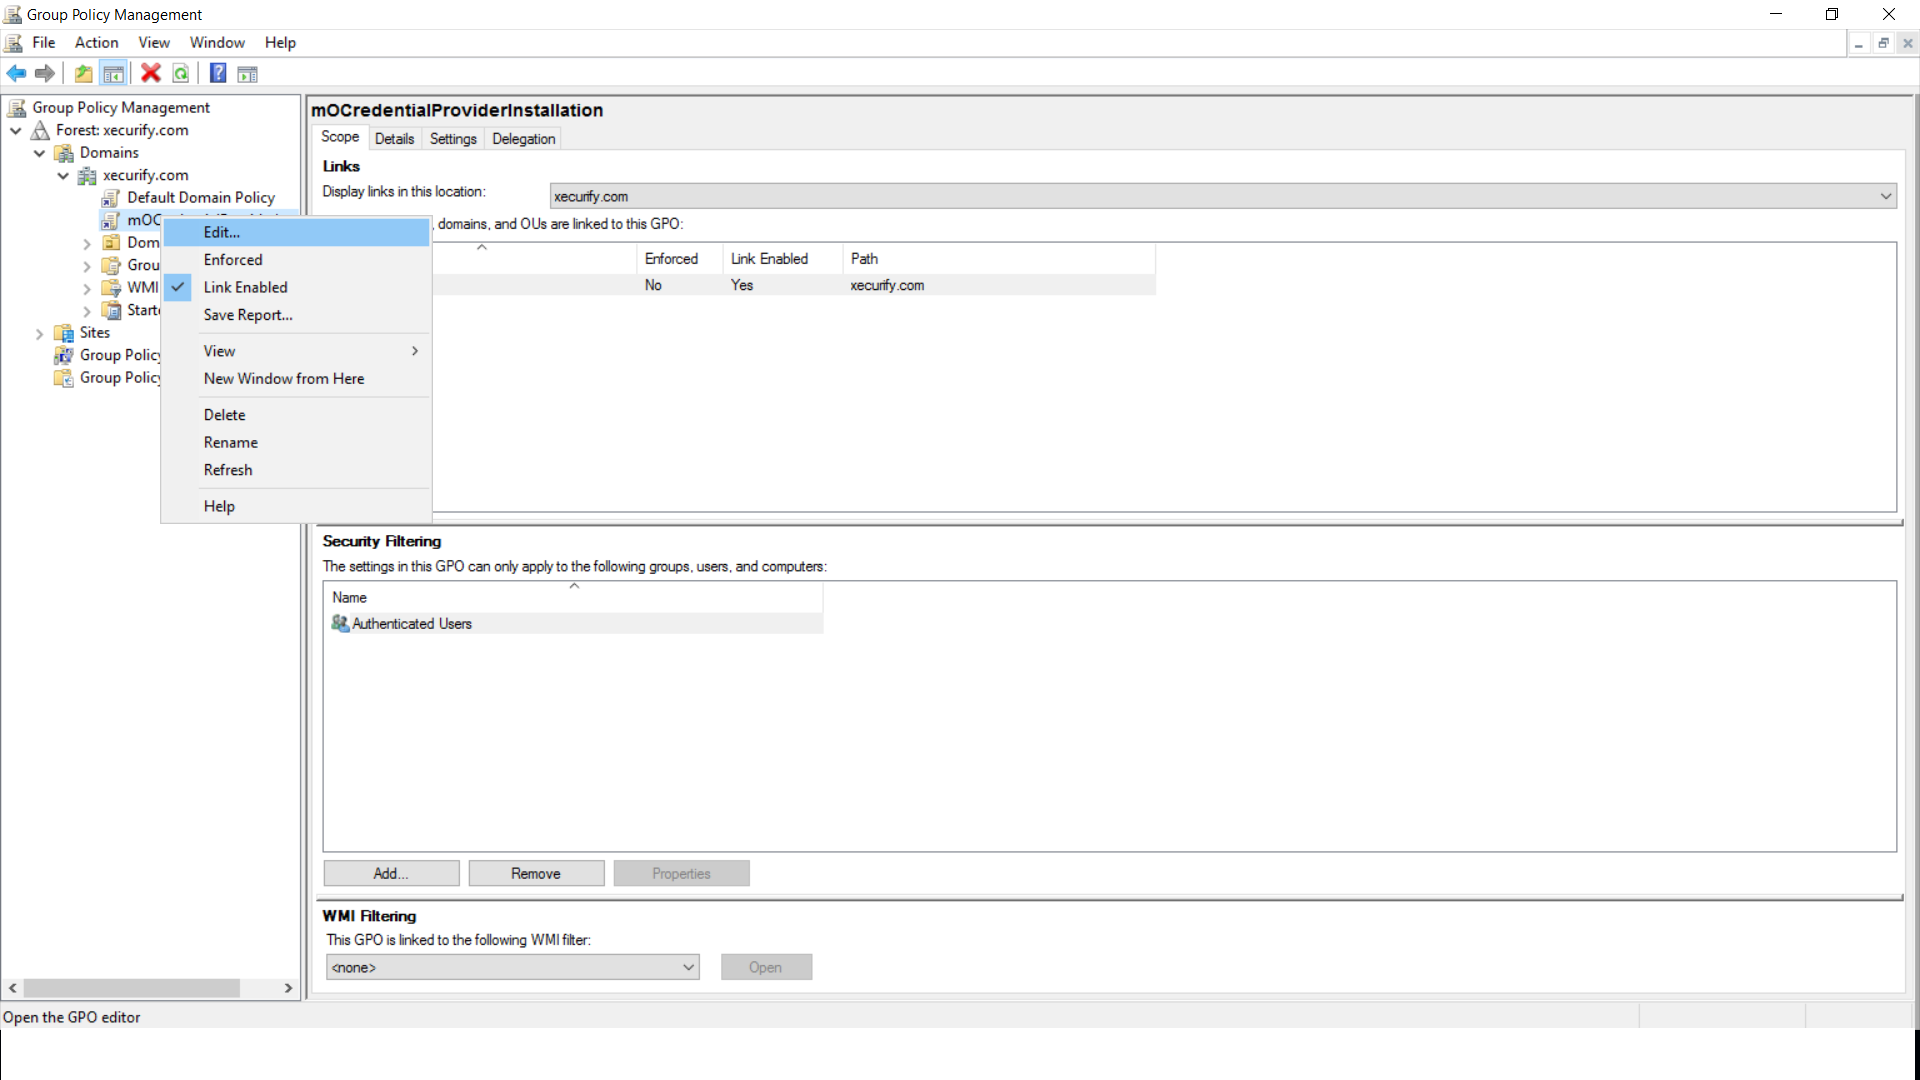Expand the Sites tree node

[40, 334]
